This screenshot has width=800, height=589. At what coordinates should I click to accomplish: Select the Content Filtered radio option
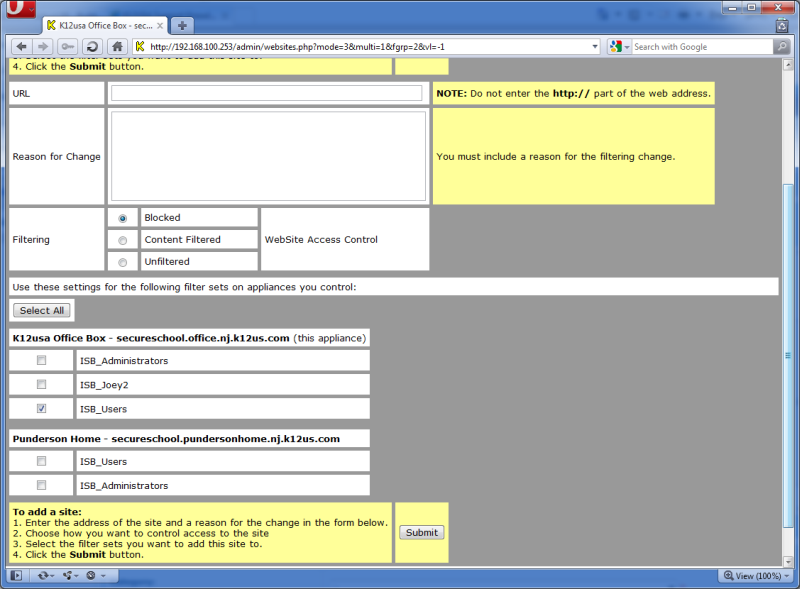coord(123,240)
